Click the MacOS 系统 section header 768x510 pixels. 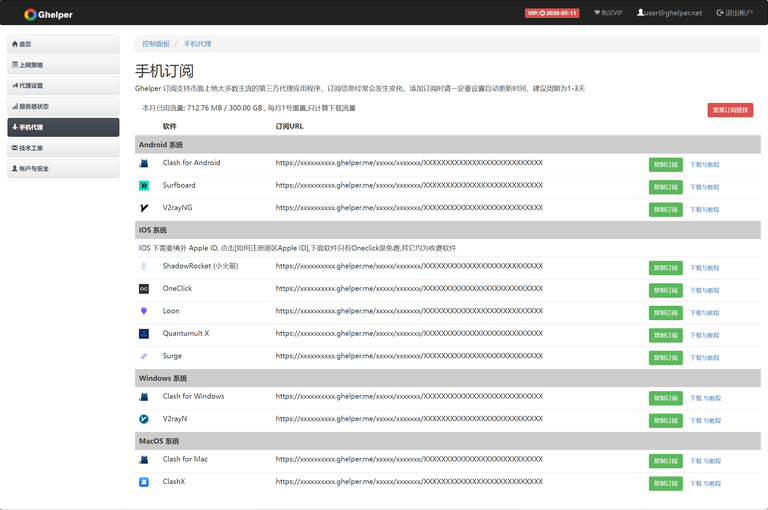click(x=448, y=441)
